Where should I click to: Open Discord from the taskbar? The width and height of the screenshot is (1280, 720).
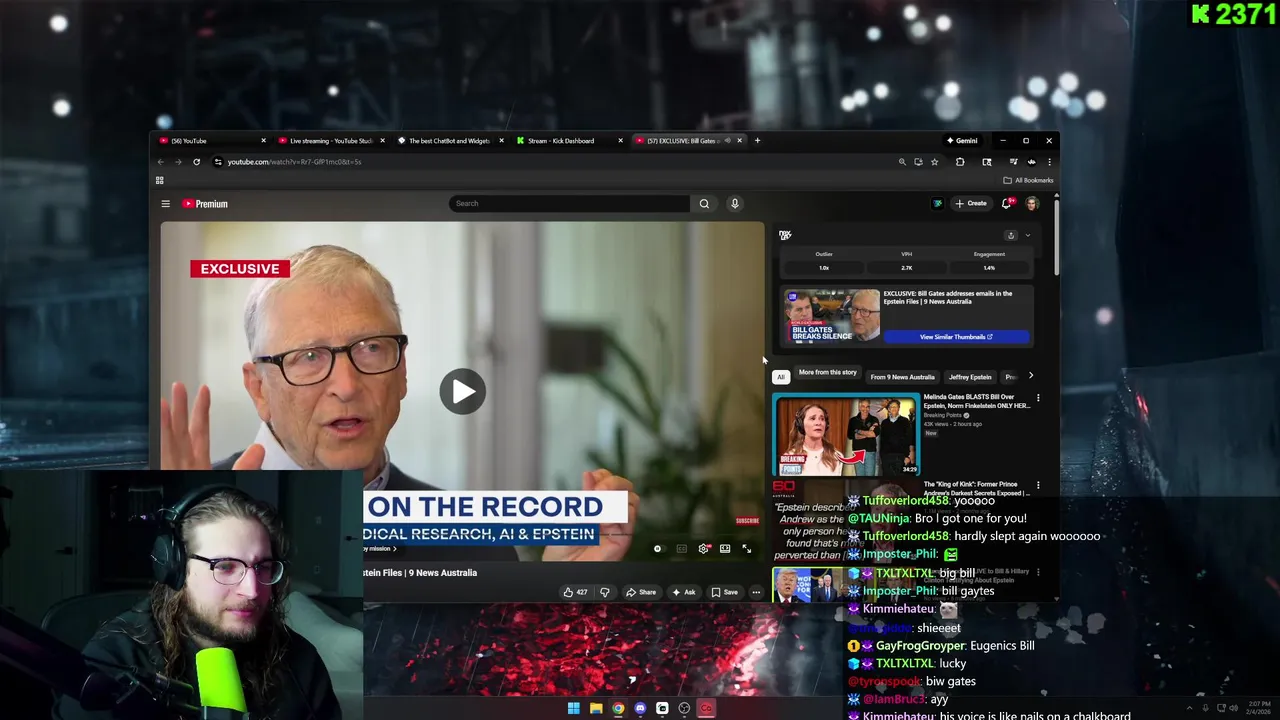coord(640,709)
